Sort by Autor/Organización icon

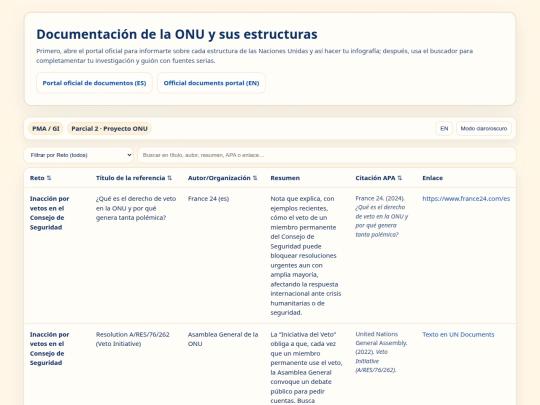(x=255, y=178)
